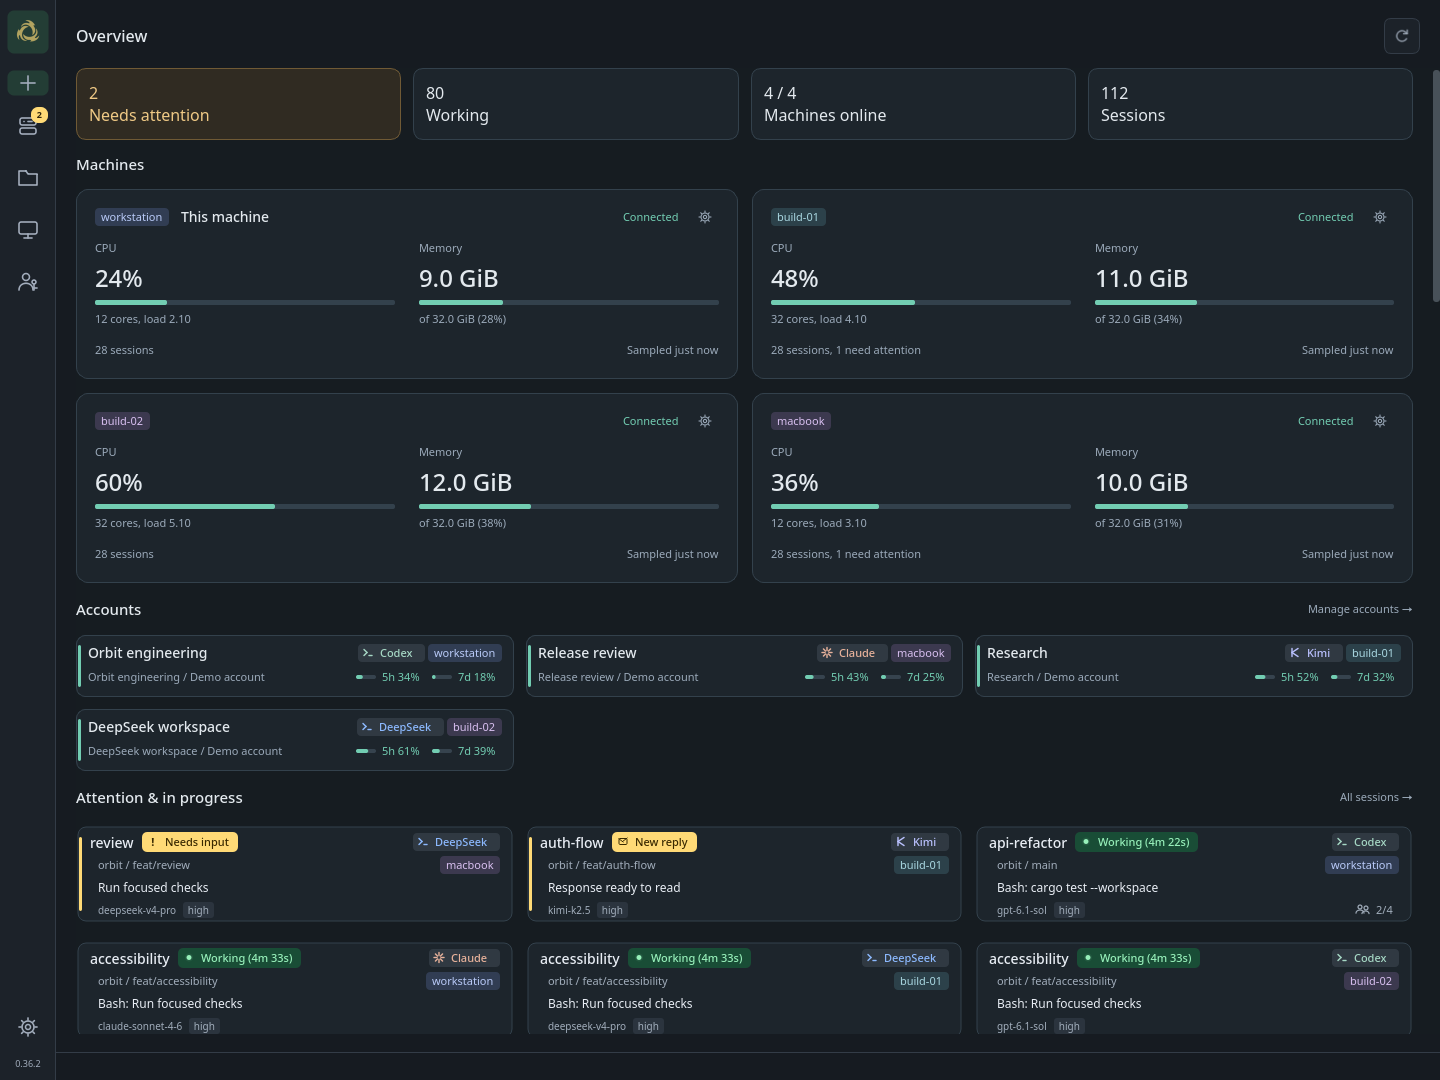This screenshot has width=1440, height=1080.
Task: Open the Sessions summary card
Action: (x=1250, y=104)
